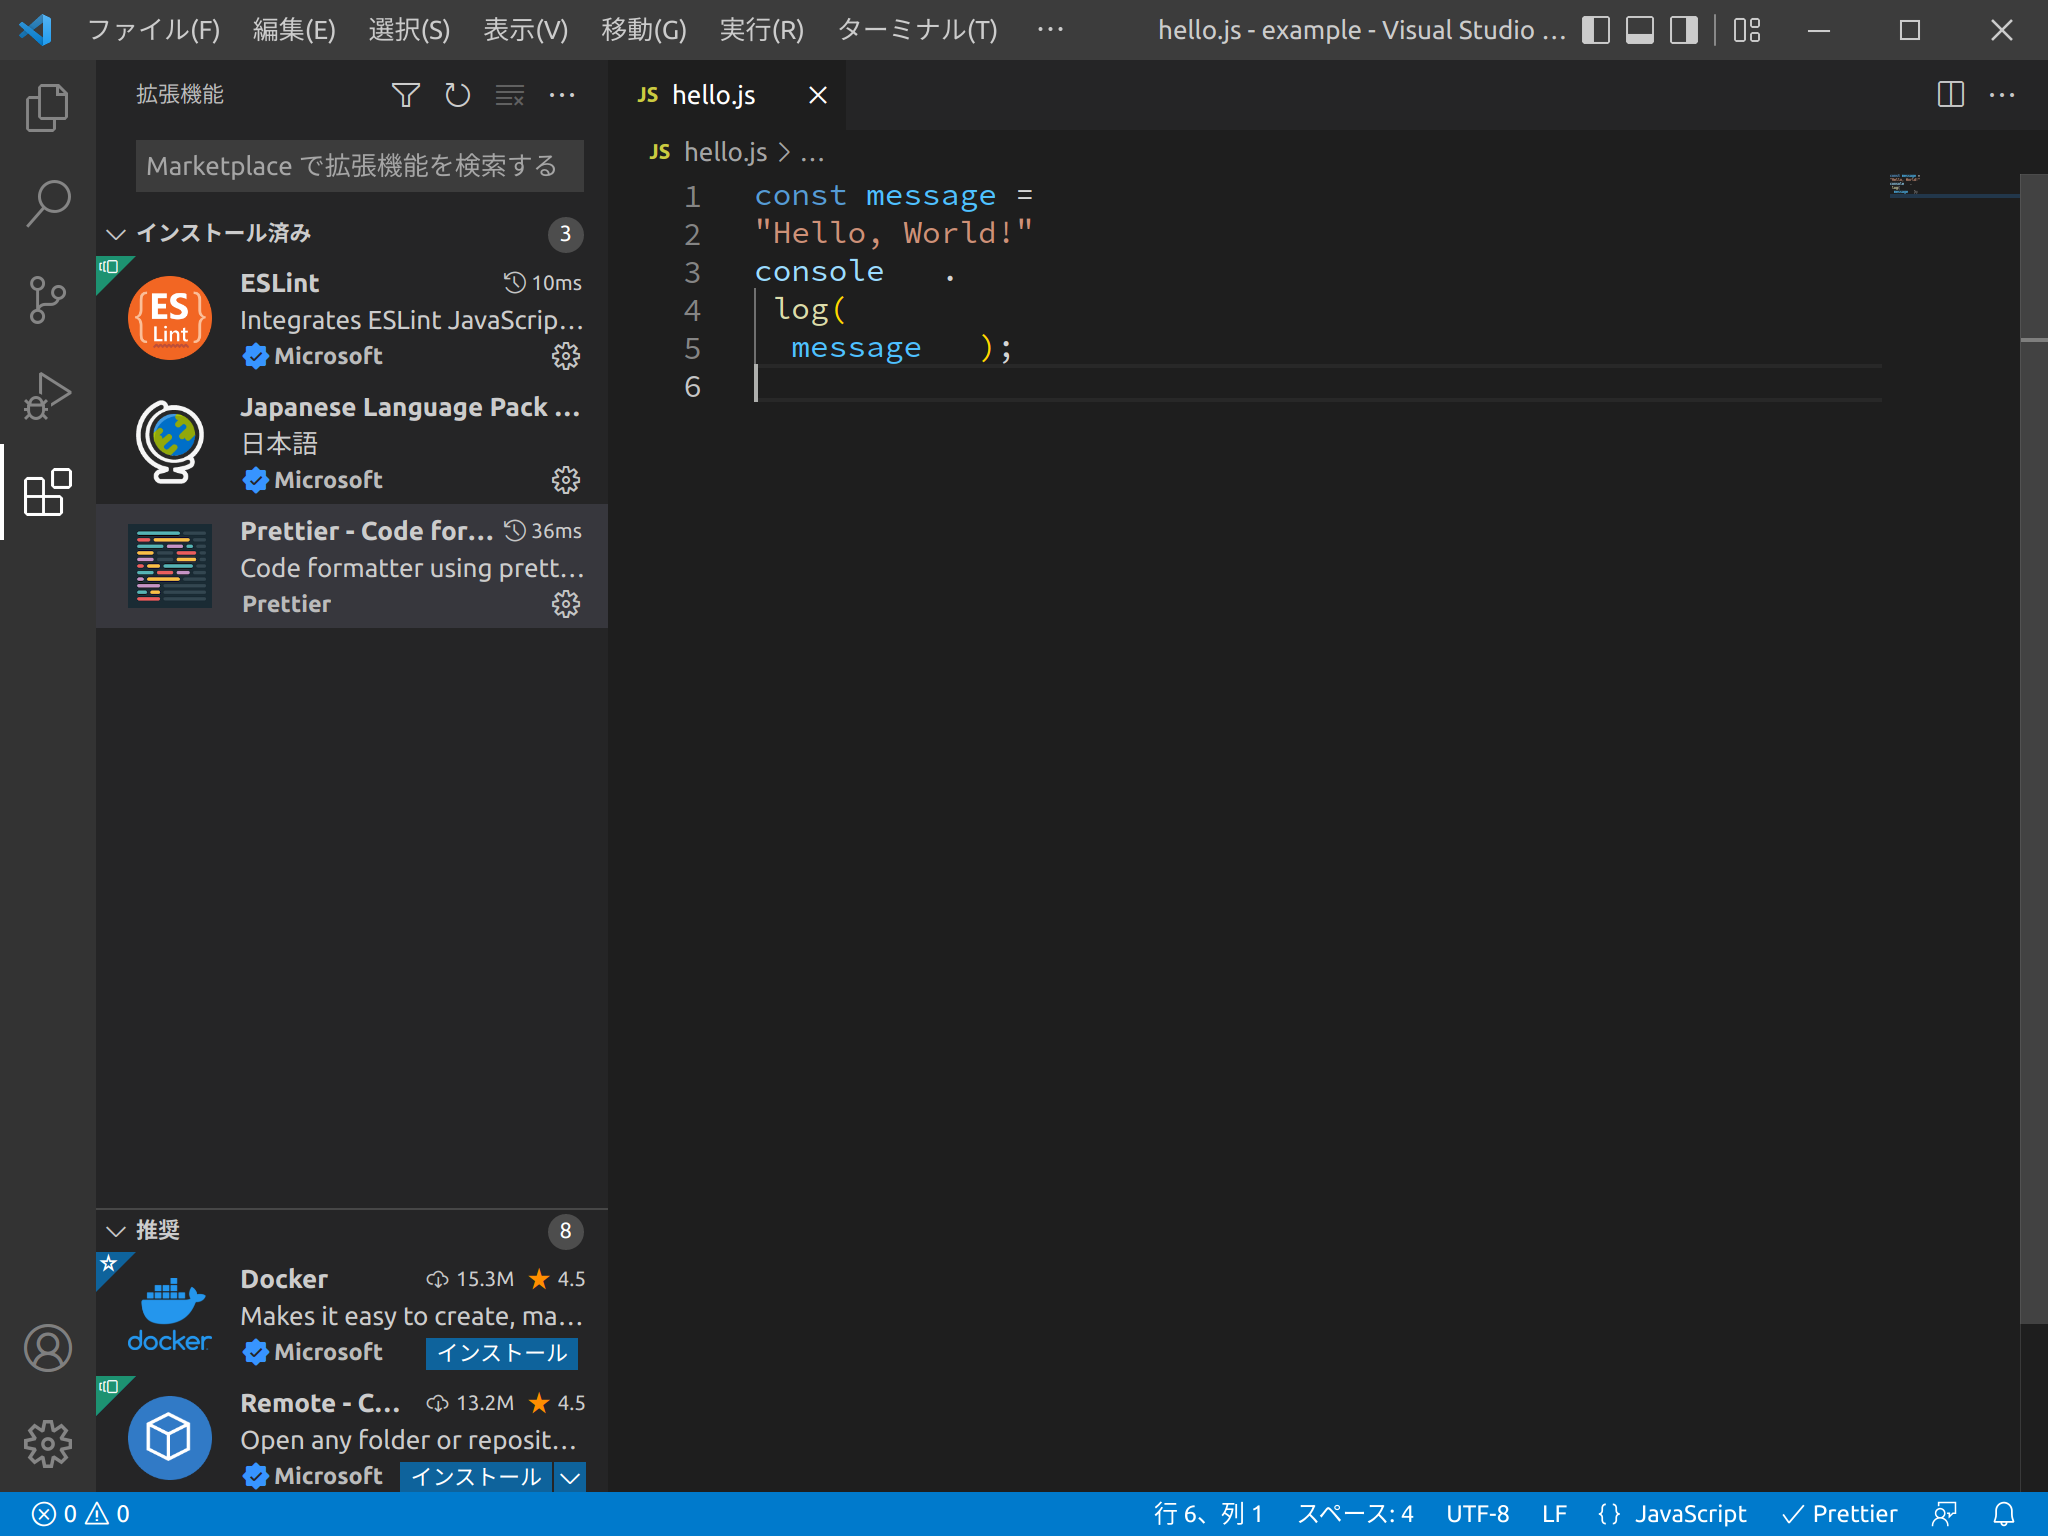Change file encoding UTF-8
This screenshot has height=1536, width=2048.
coord(1477,1514)
